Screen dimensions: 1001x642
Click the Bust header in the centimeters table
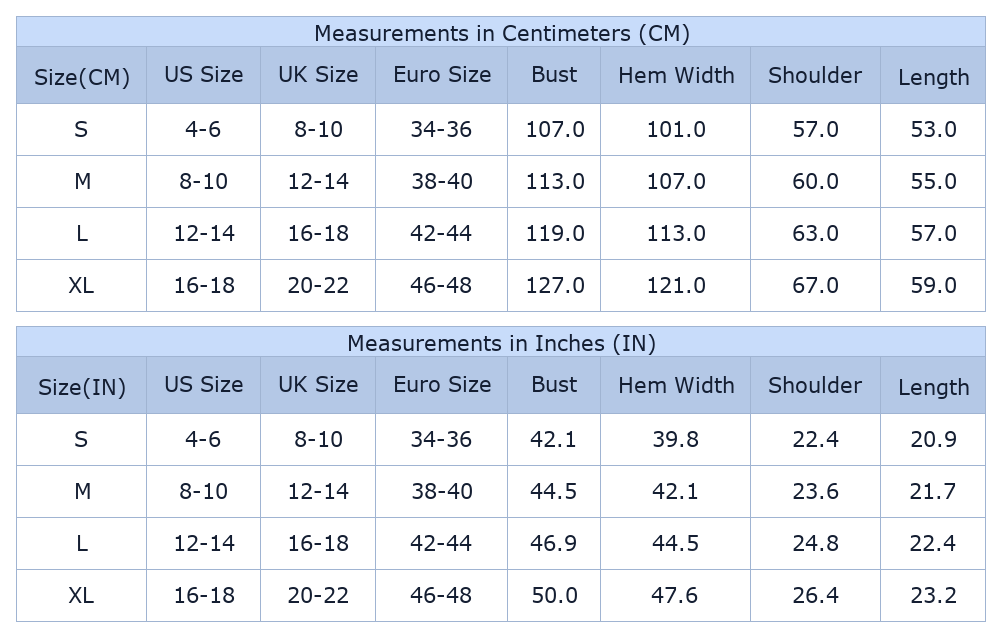[x=554, y=75]
